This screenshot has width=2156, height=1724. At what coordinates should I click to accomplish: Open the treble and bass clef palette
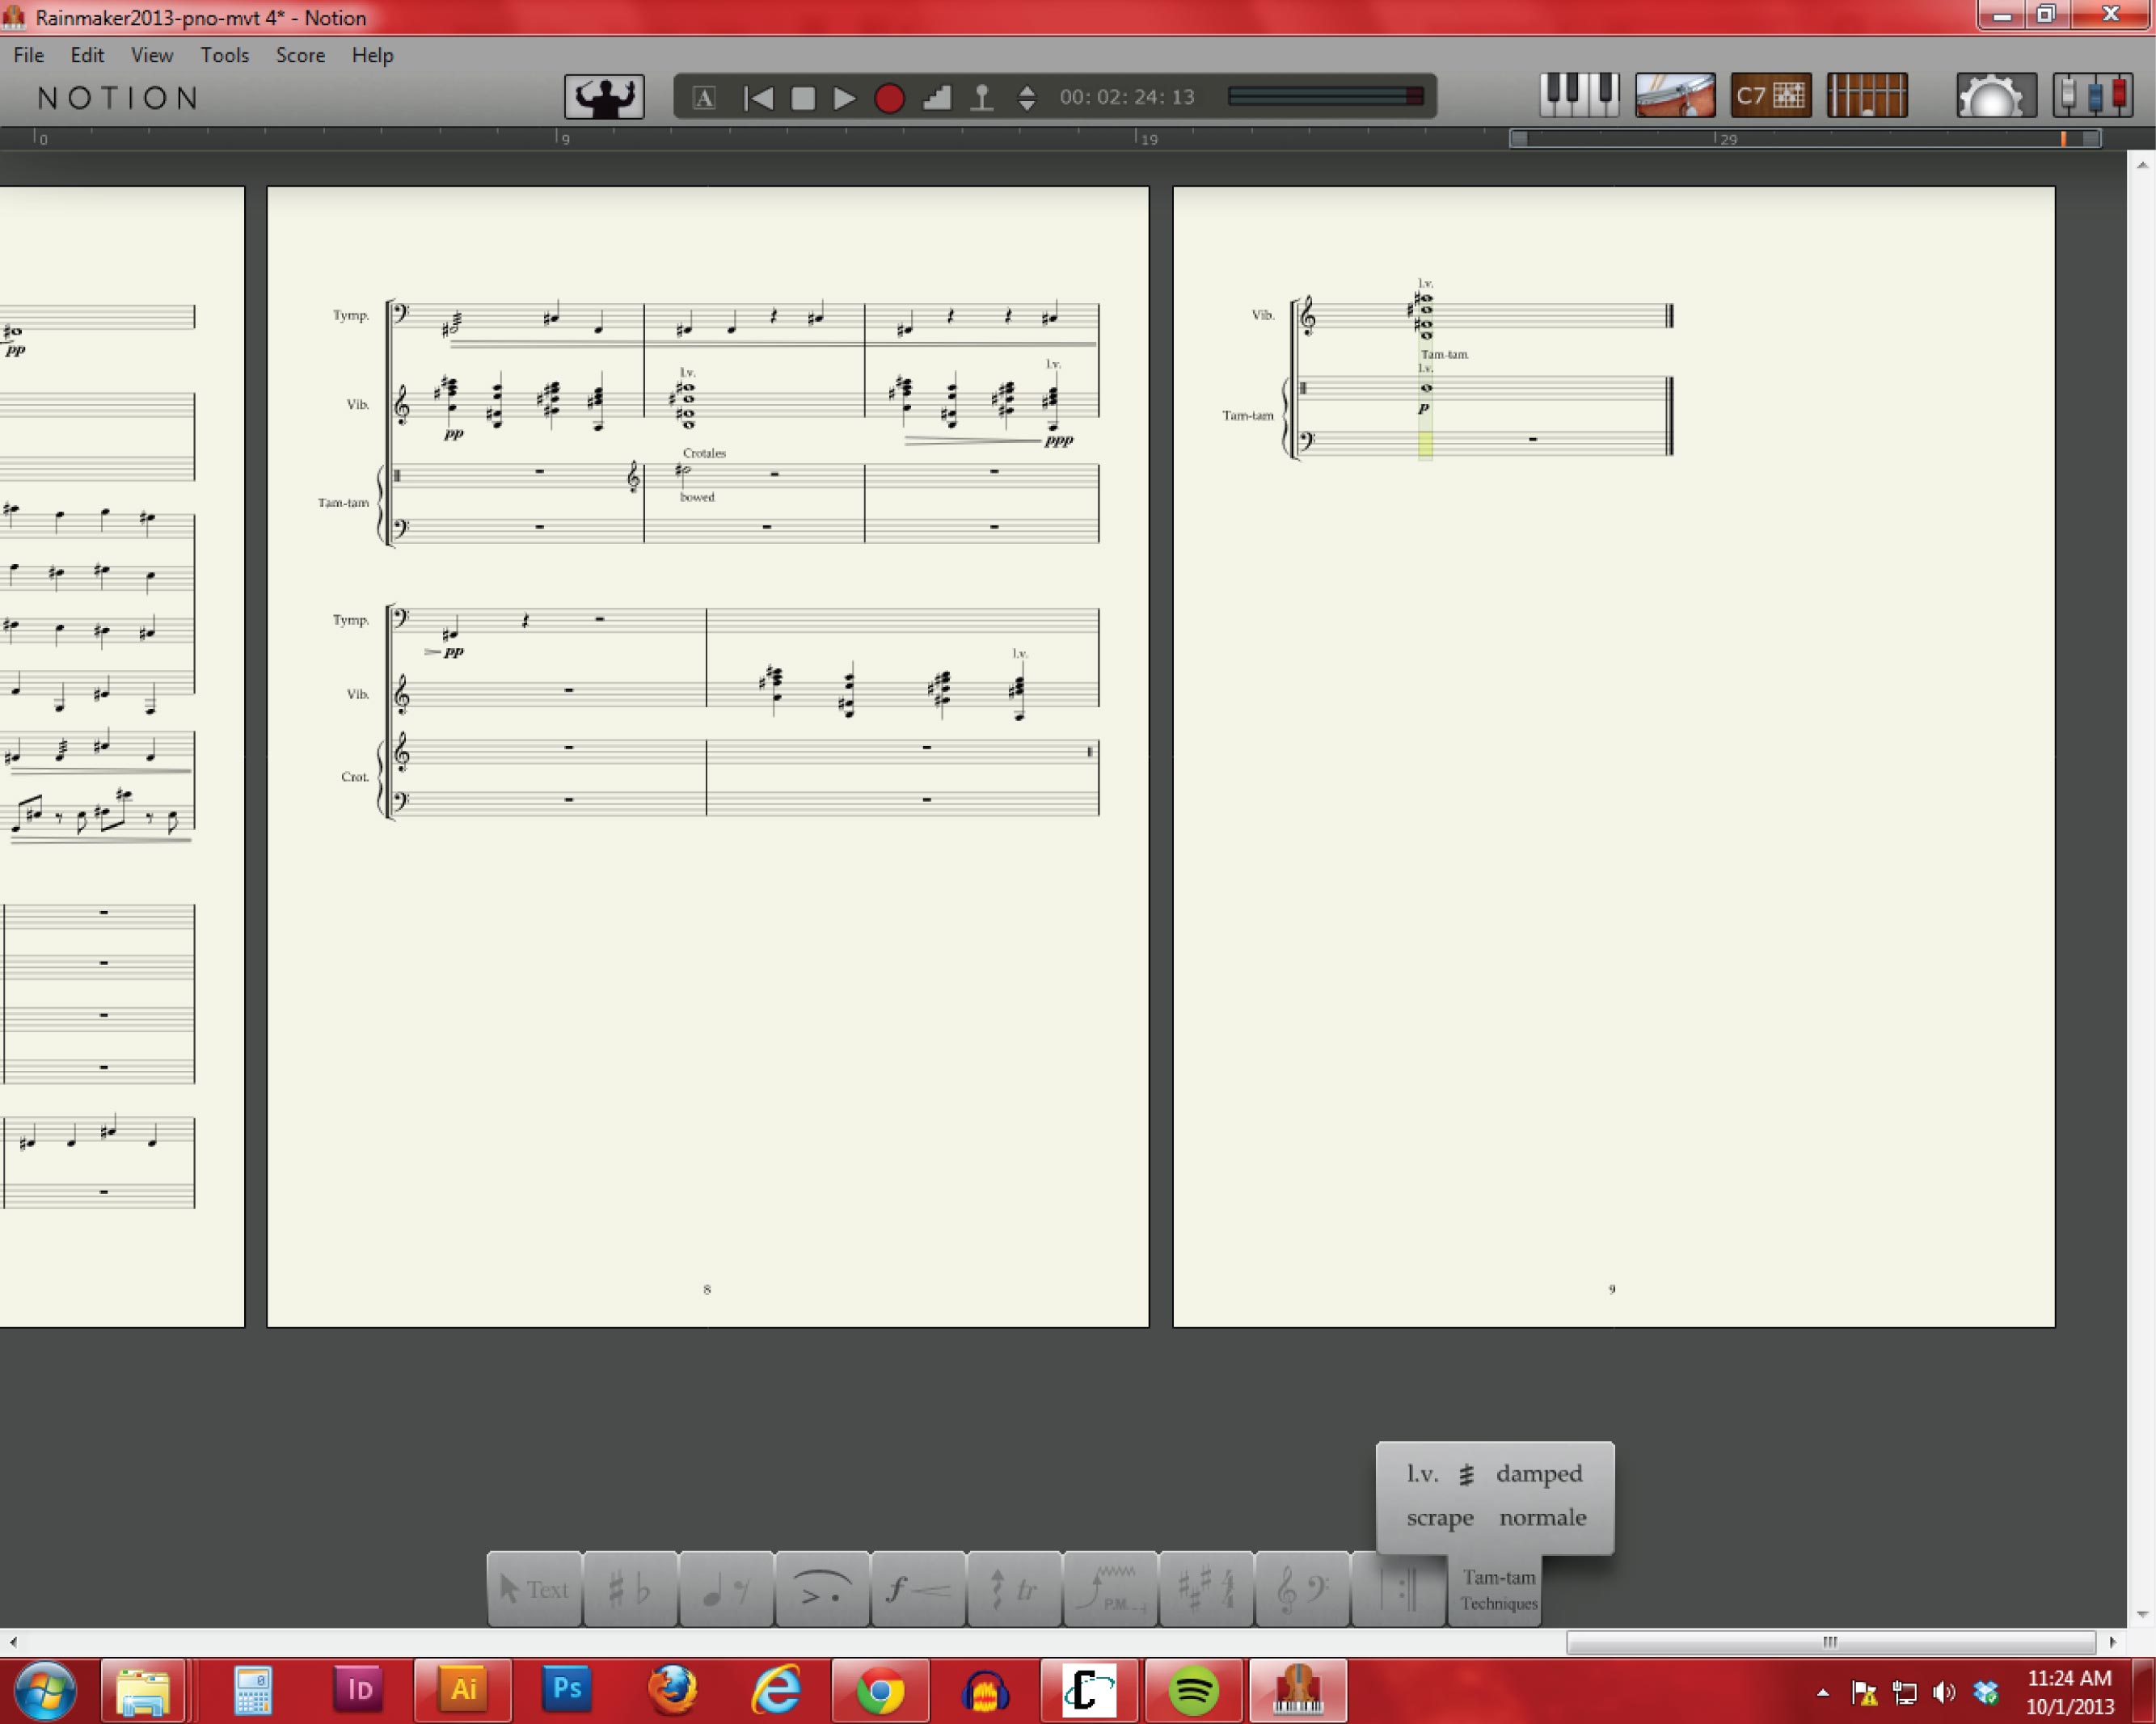(1302, 1589)
